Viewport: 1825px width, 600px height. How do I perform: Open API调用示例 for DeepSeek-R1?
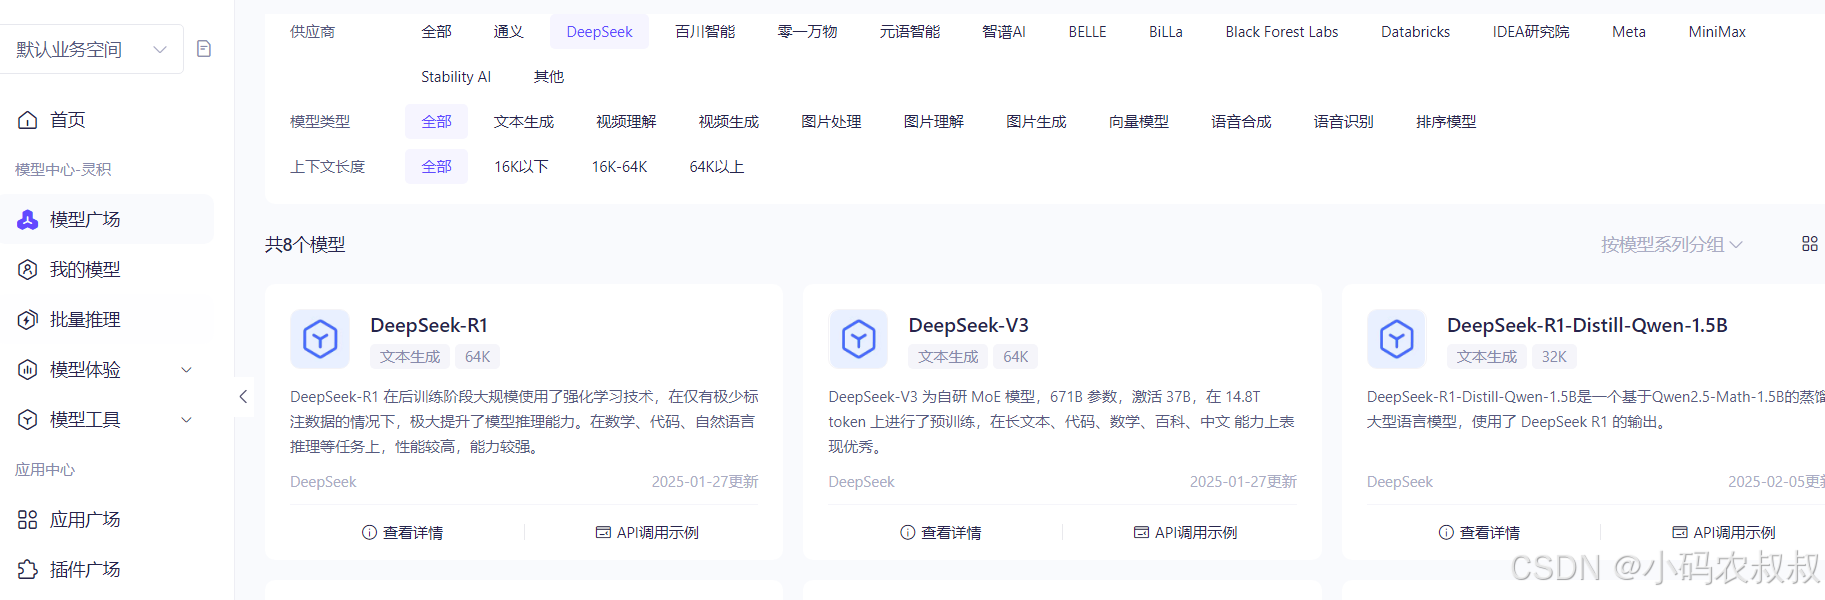[x=647, y=533]
